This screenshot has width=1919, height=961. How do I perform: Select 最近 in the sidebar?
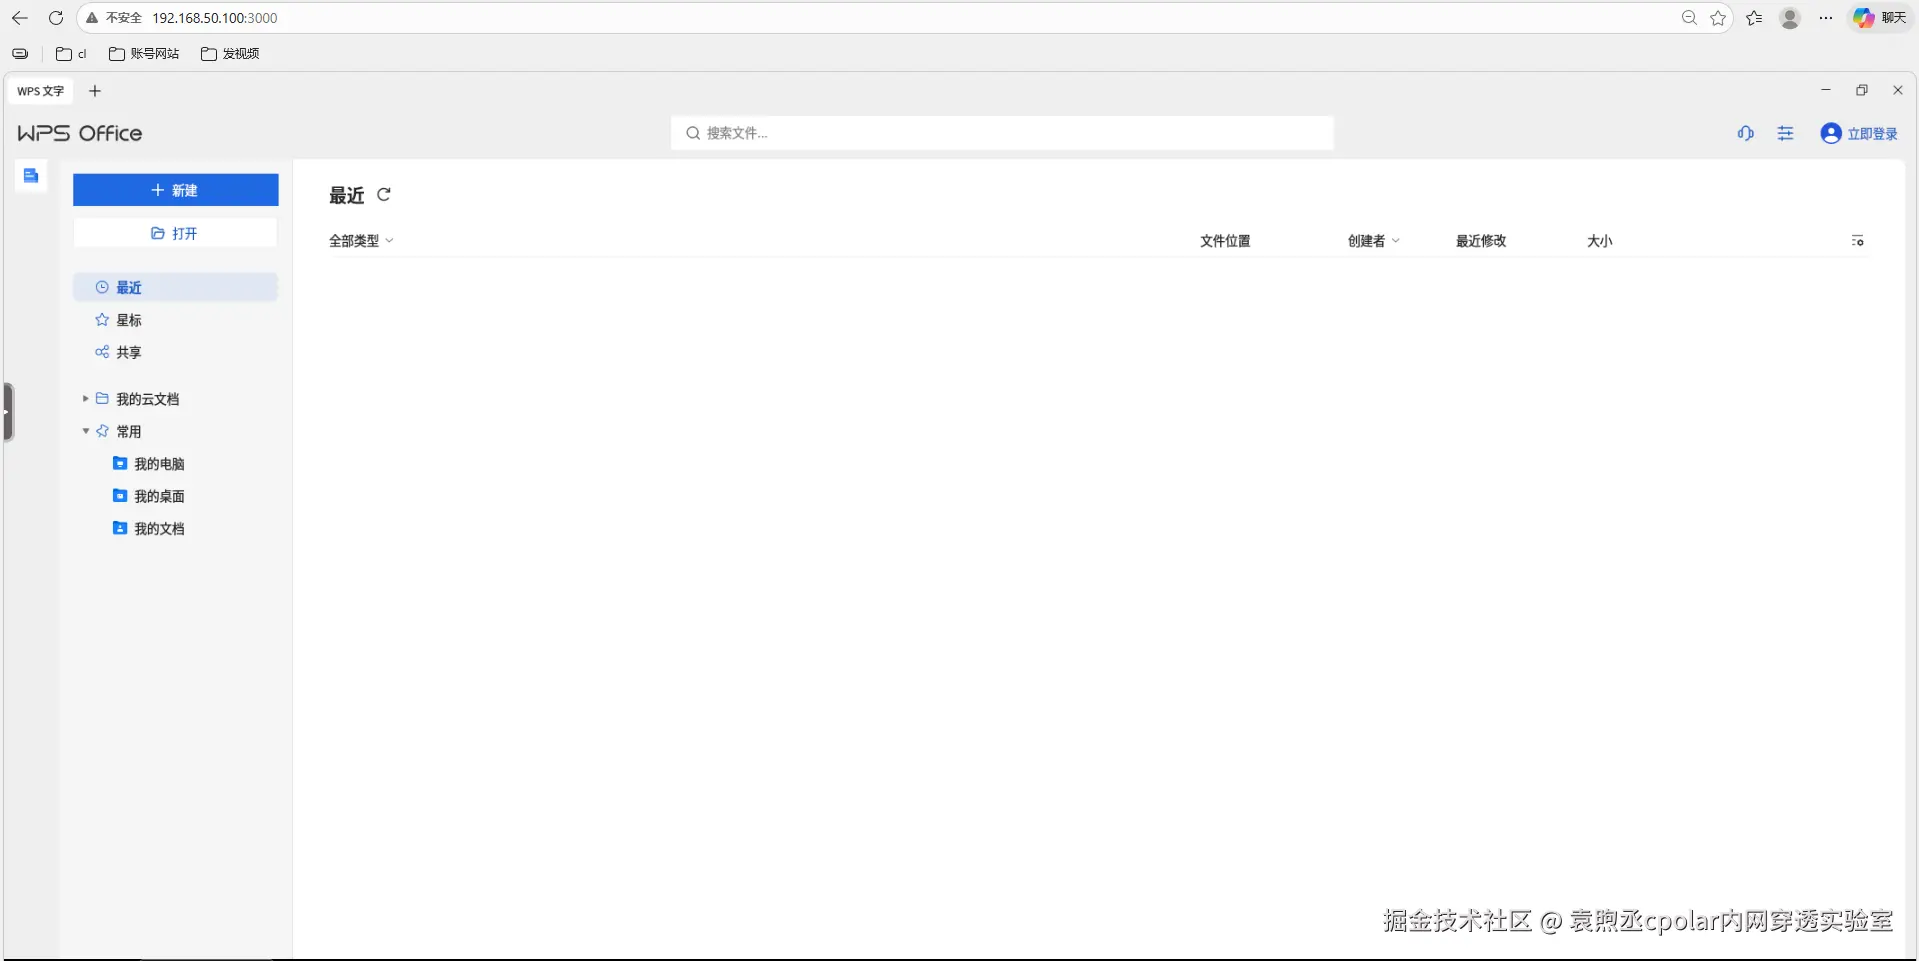click(176, 288)
